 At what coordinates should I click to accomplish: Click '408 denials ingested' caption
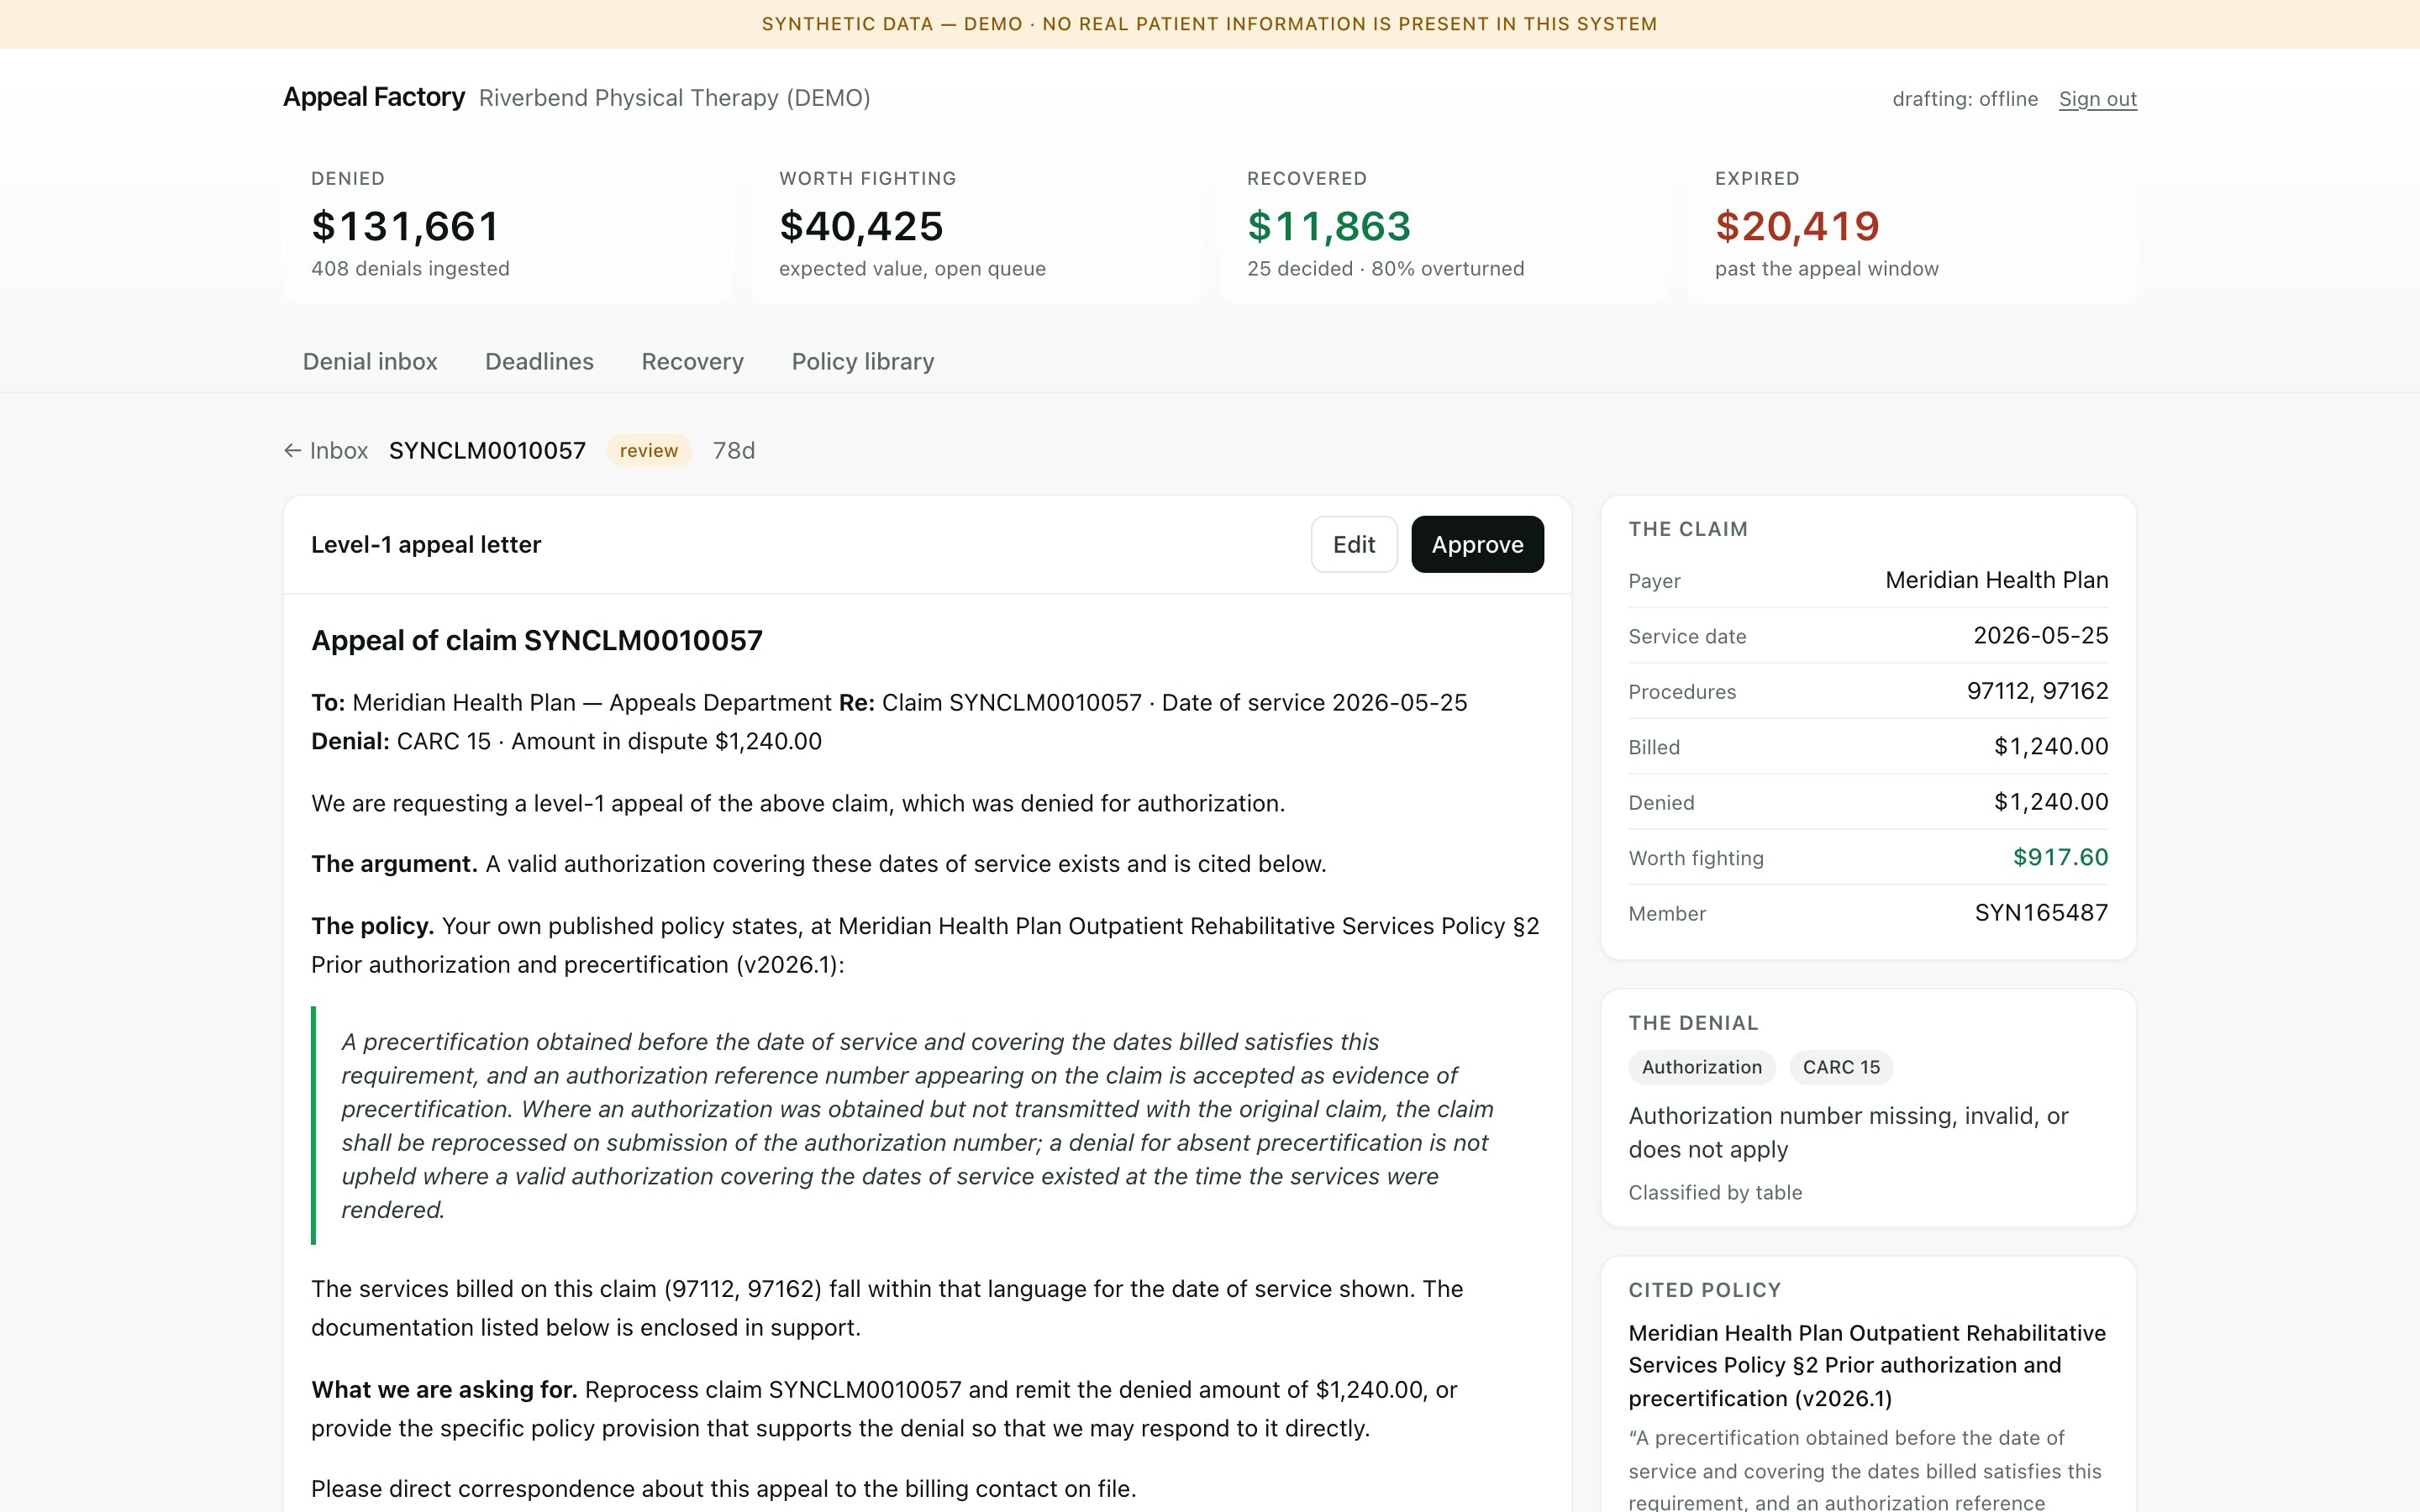[410, 268]
